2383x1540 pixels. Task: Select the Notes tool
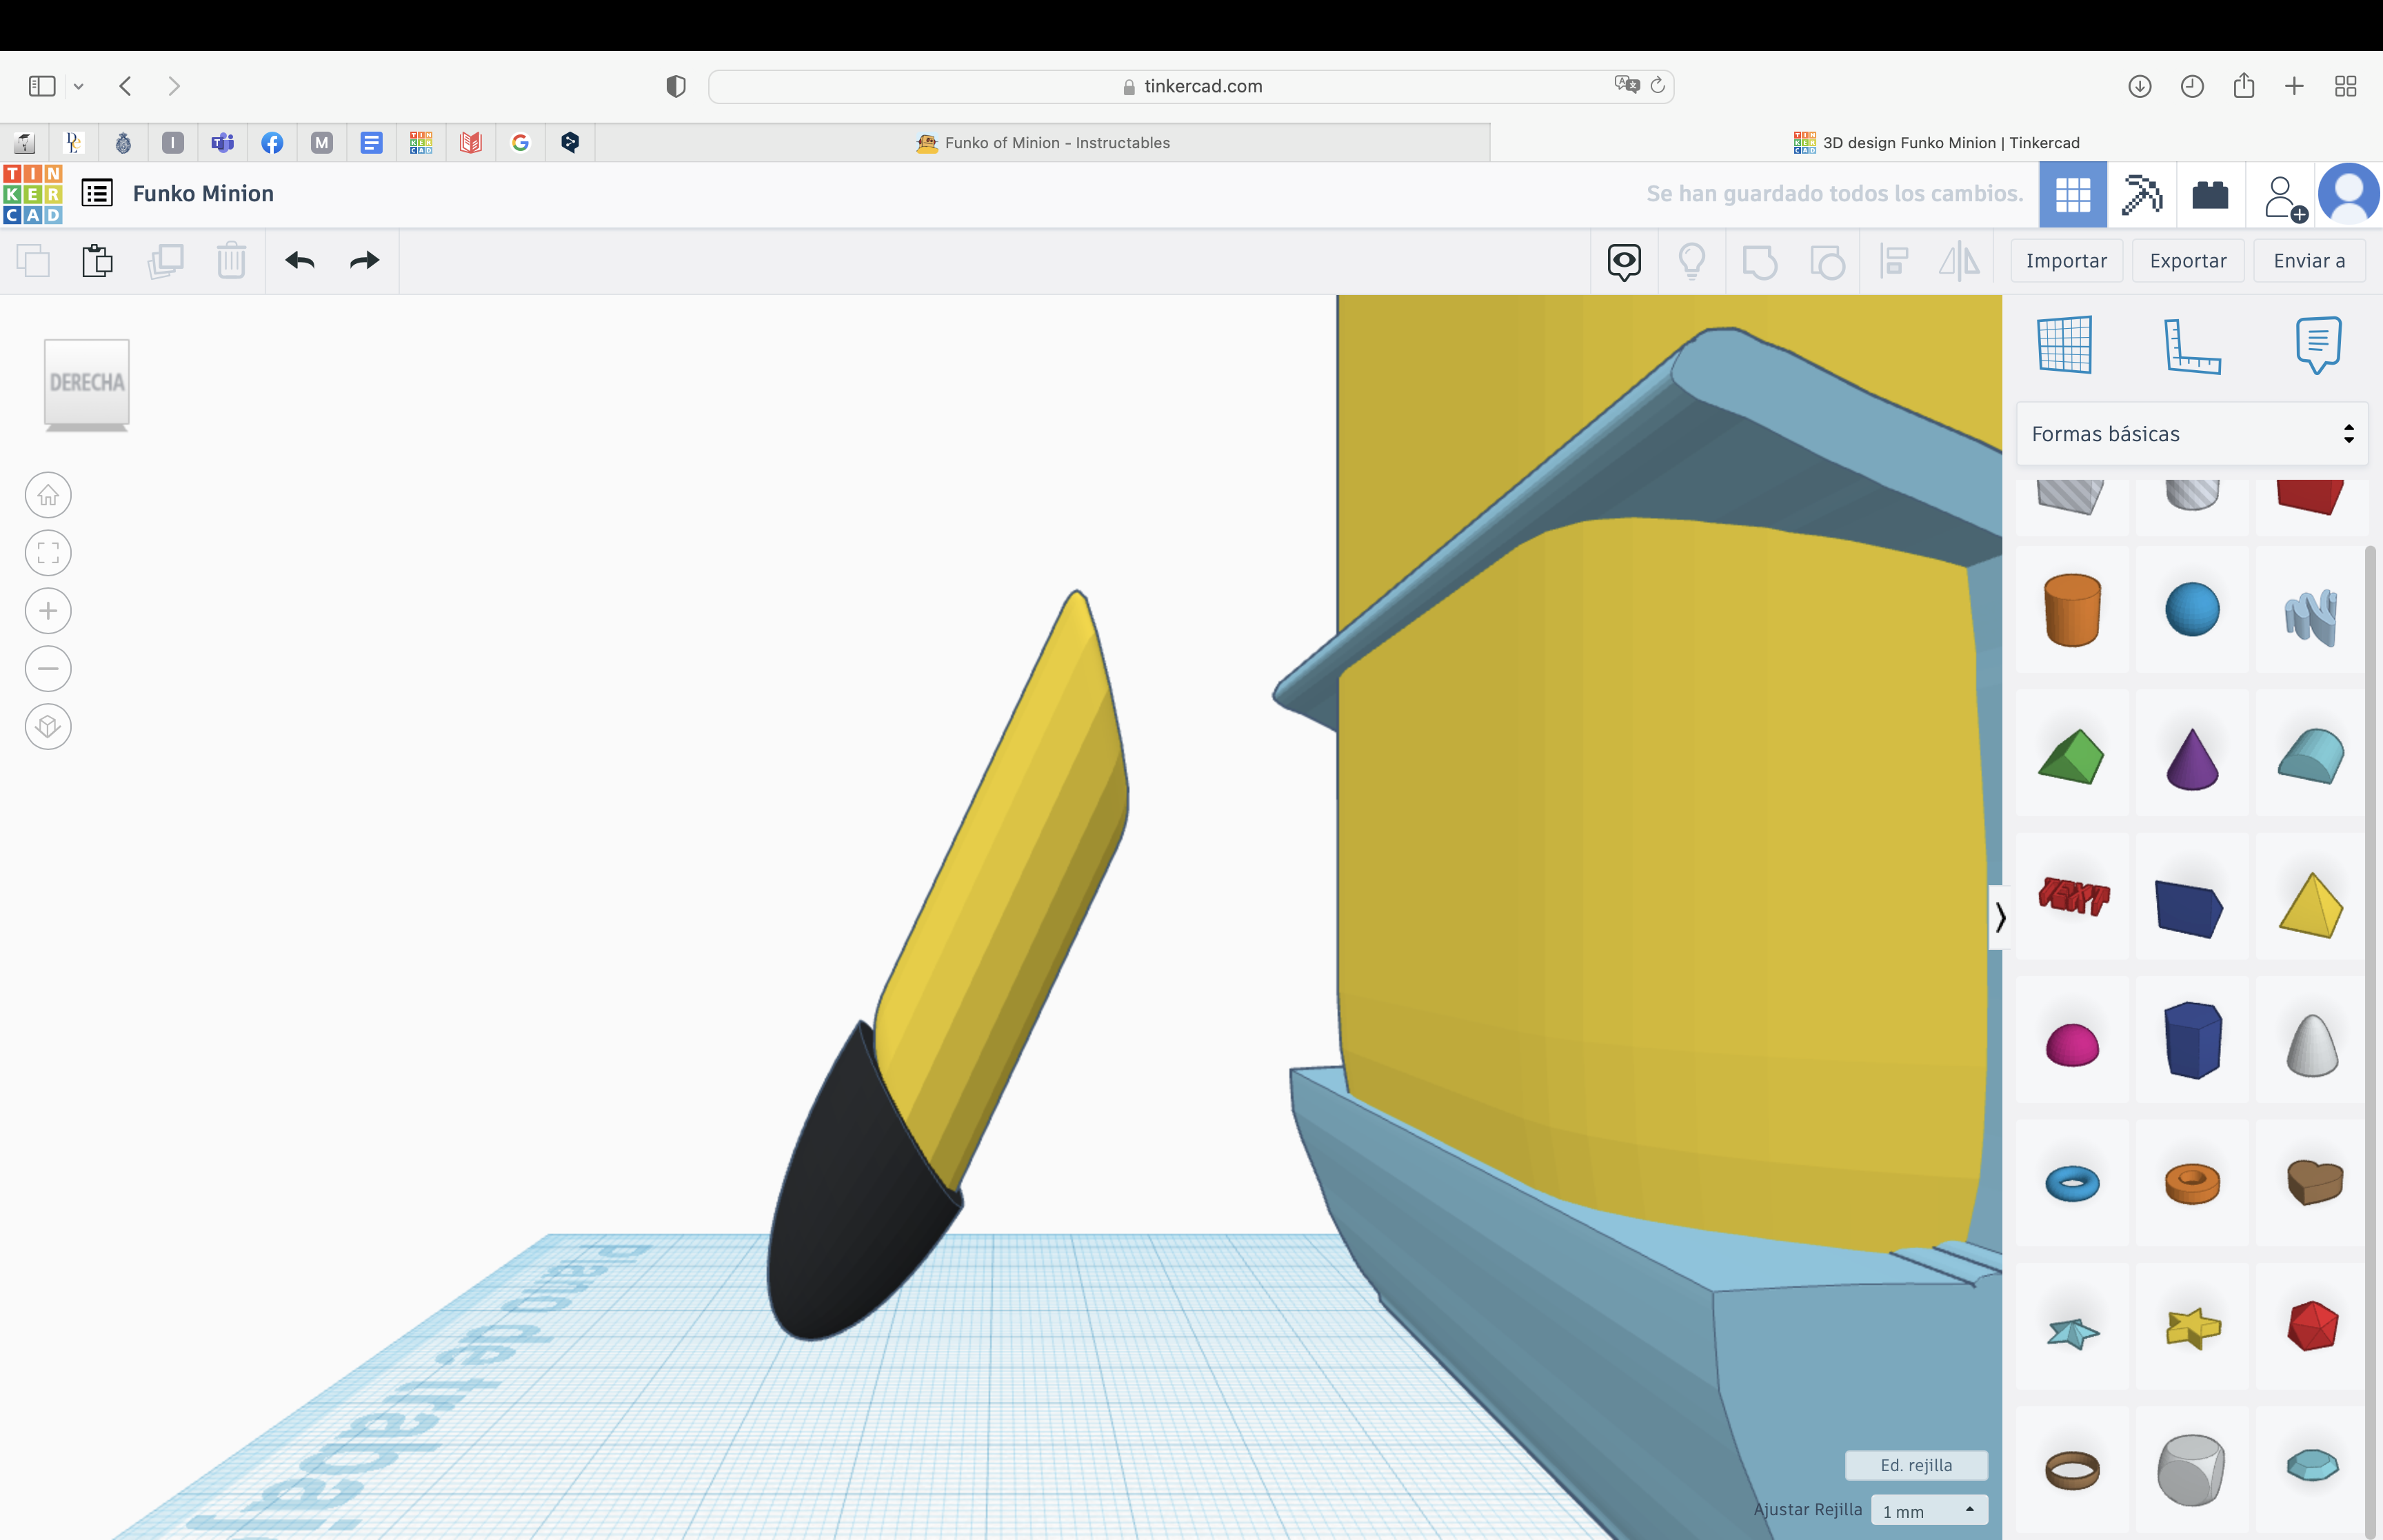[x=2318, y=345]
